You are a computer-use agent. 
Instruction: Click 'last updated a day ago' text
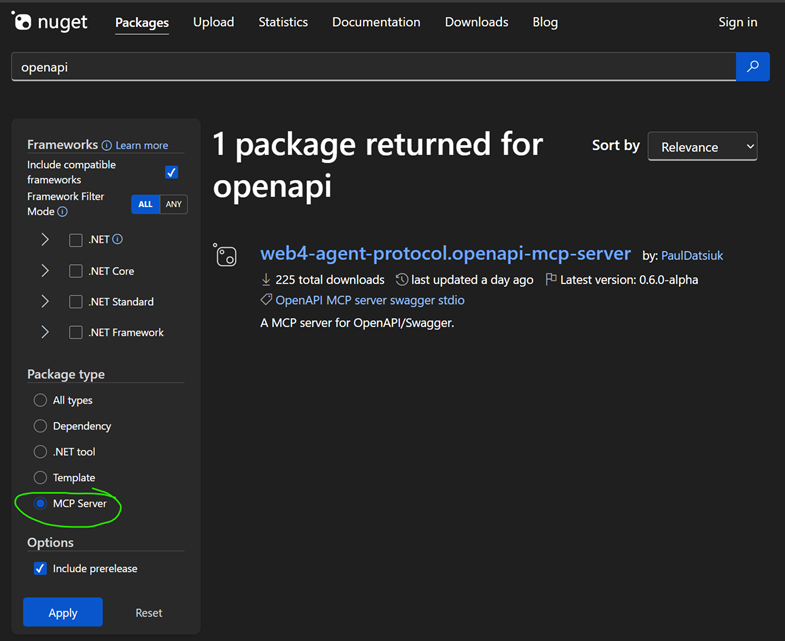pyautogui.click(x=472, y=279)
